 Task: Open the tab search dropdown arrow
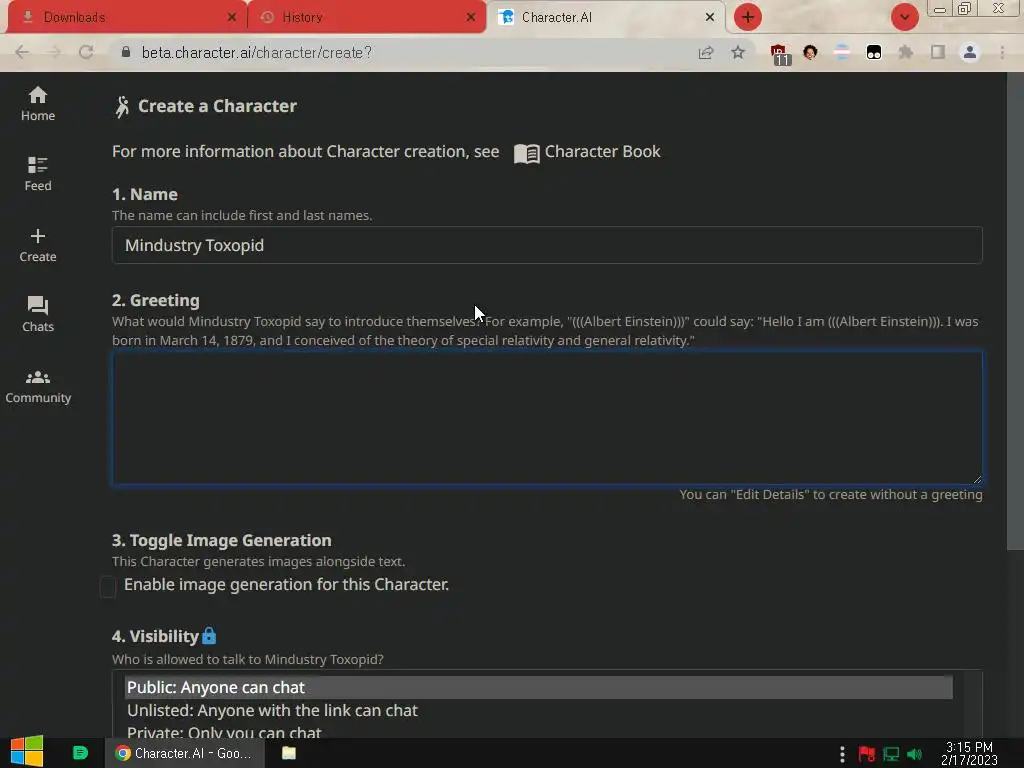(904, 17)
